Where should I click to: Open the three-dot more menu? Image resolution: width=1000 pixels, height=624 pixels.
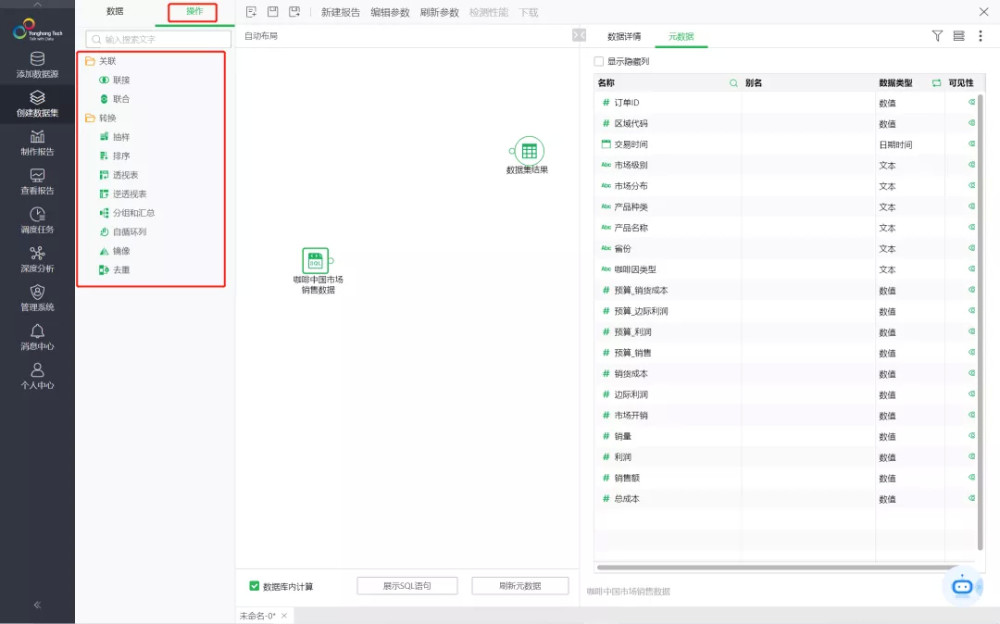tap(980, 36)
